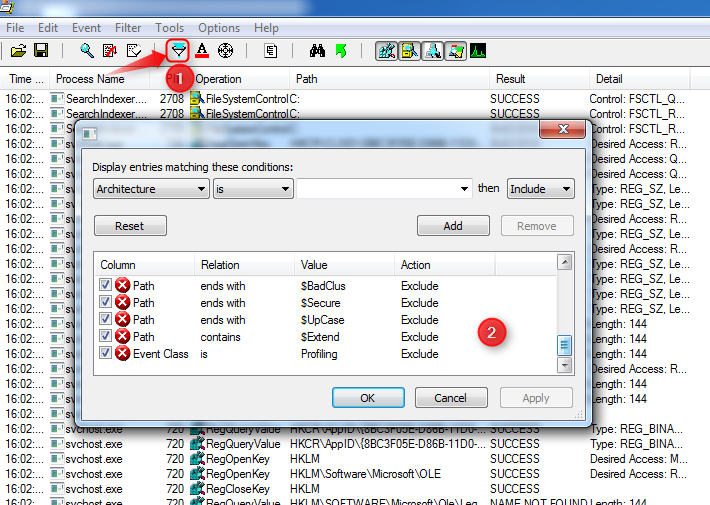Uncheck the Event Class Profiling filter

[x=105, y=352]
